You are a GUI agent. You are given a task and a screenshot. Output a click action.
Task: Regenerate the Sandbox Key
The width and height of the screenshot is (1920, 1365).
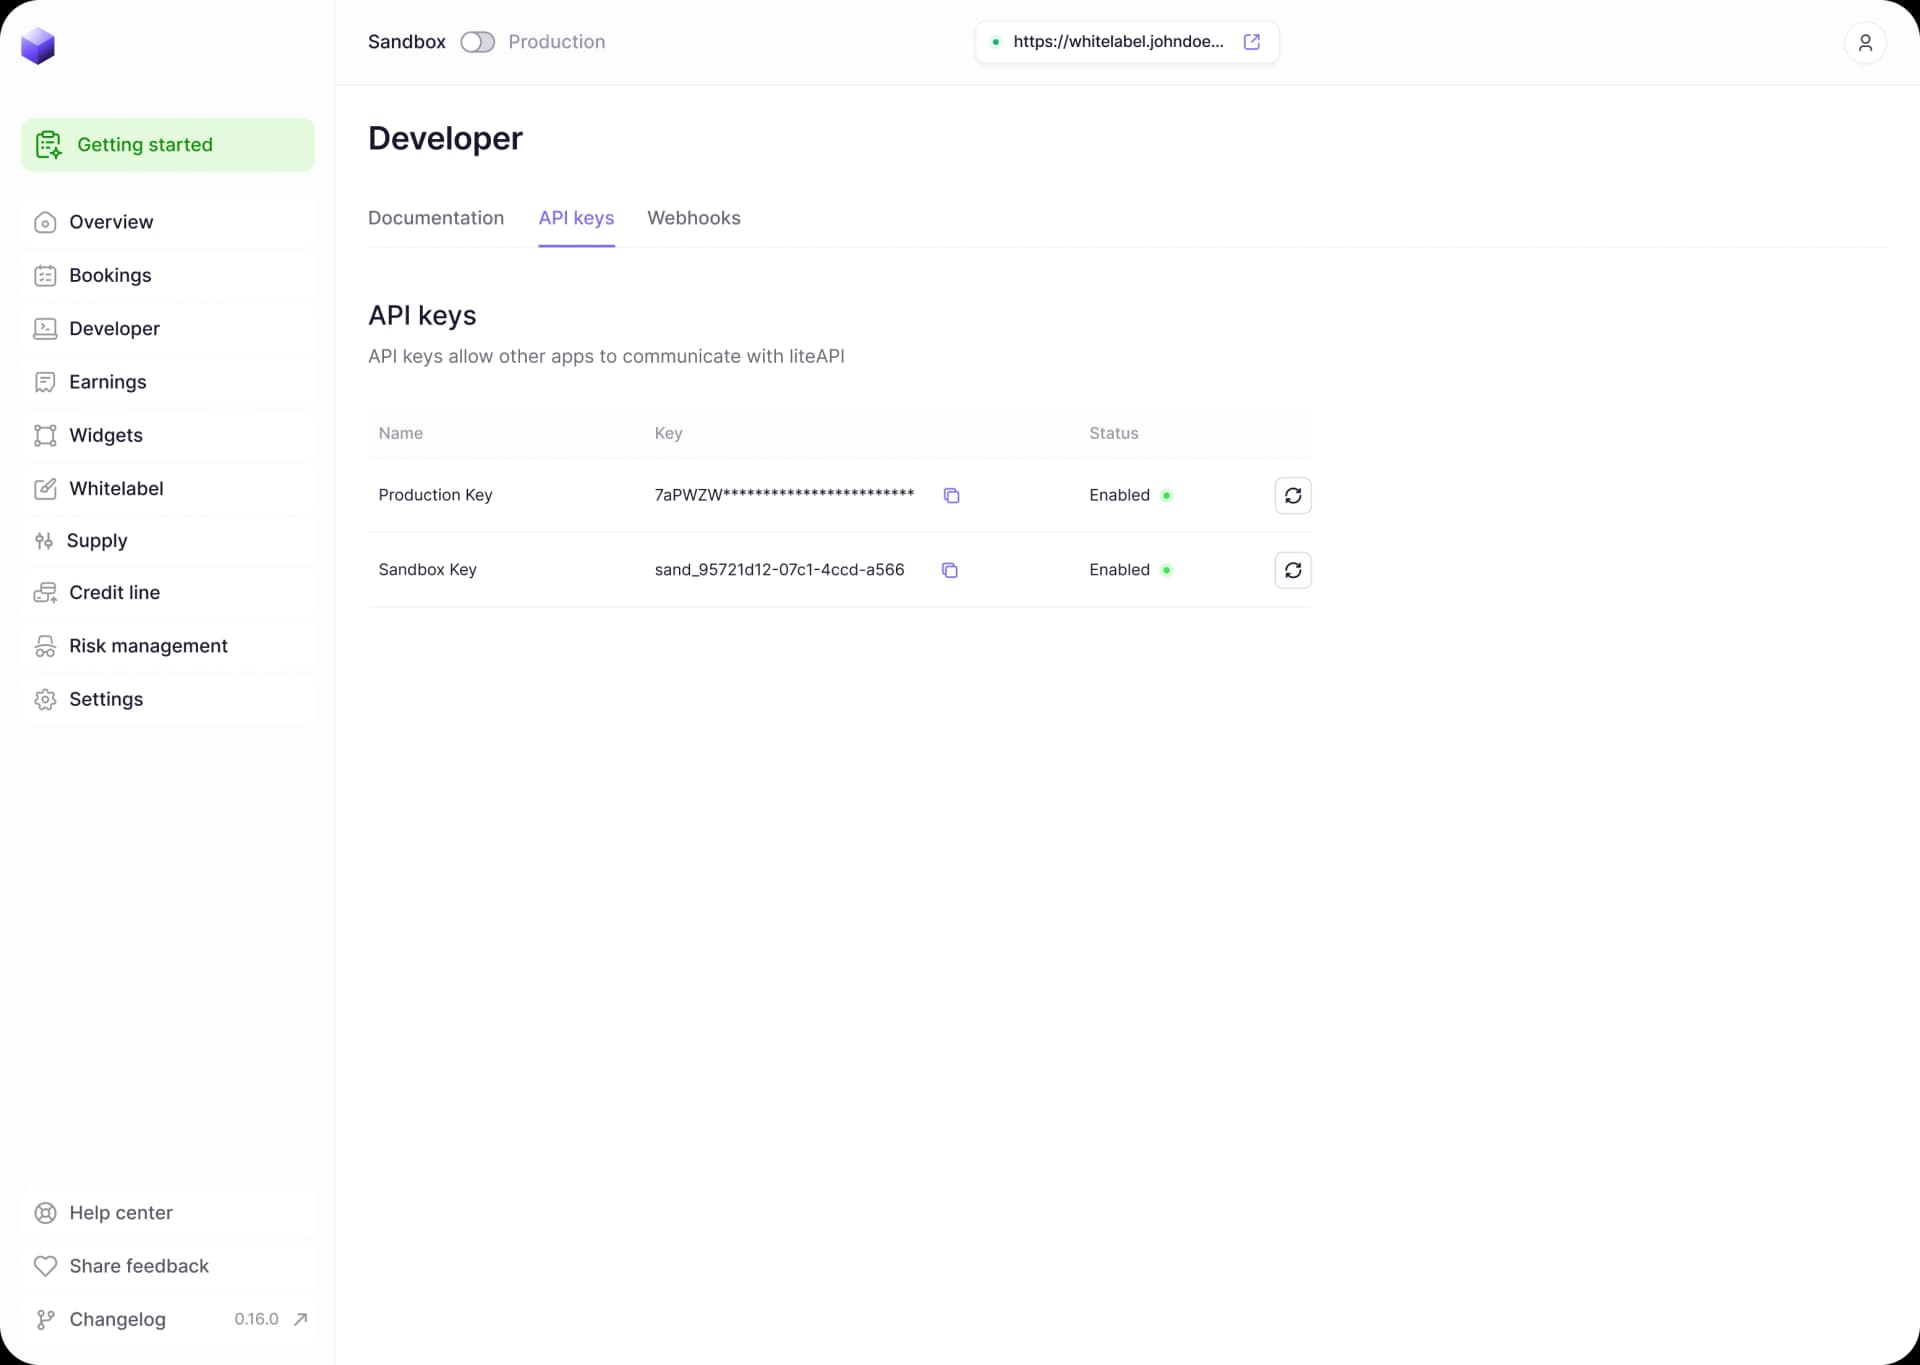point(1292,570)
